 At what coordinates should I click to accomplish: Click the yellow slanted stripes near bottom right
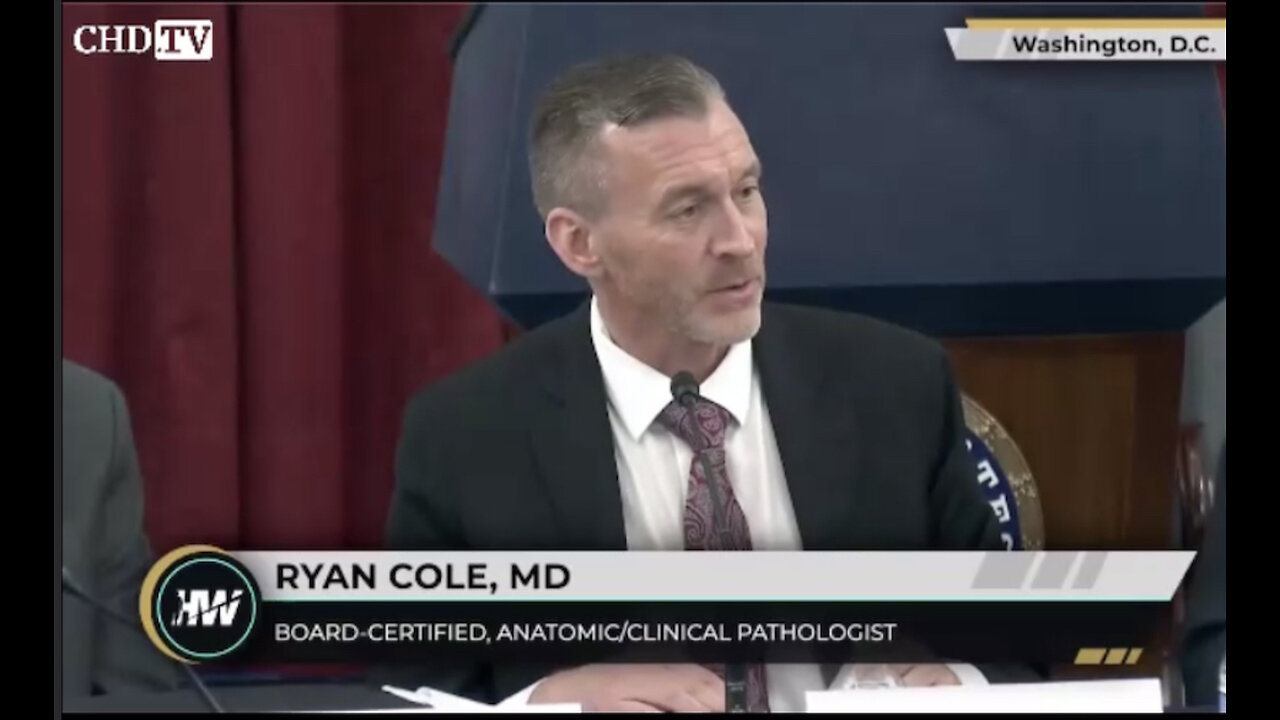(1108, 656)
